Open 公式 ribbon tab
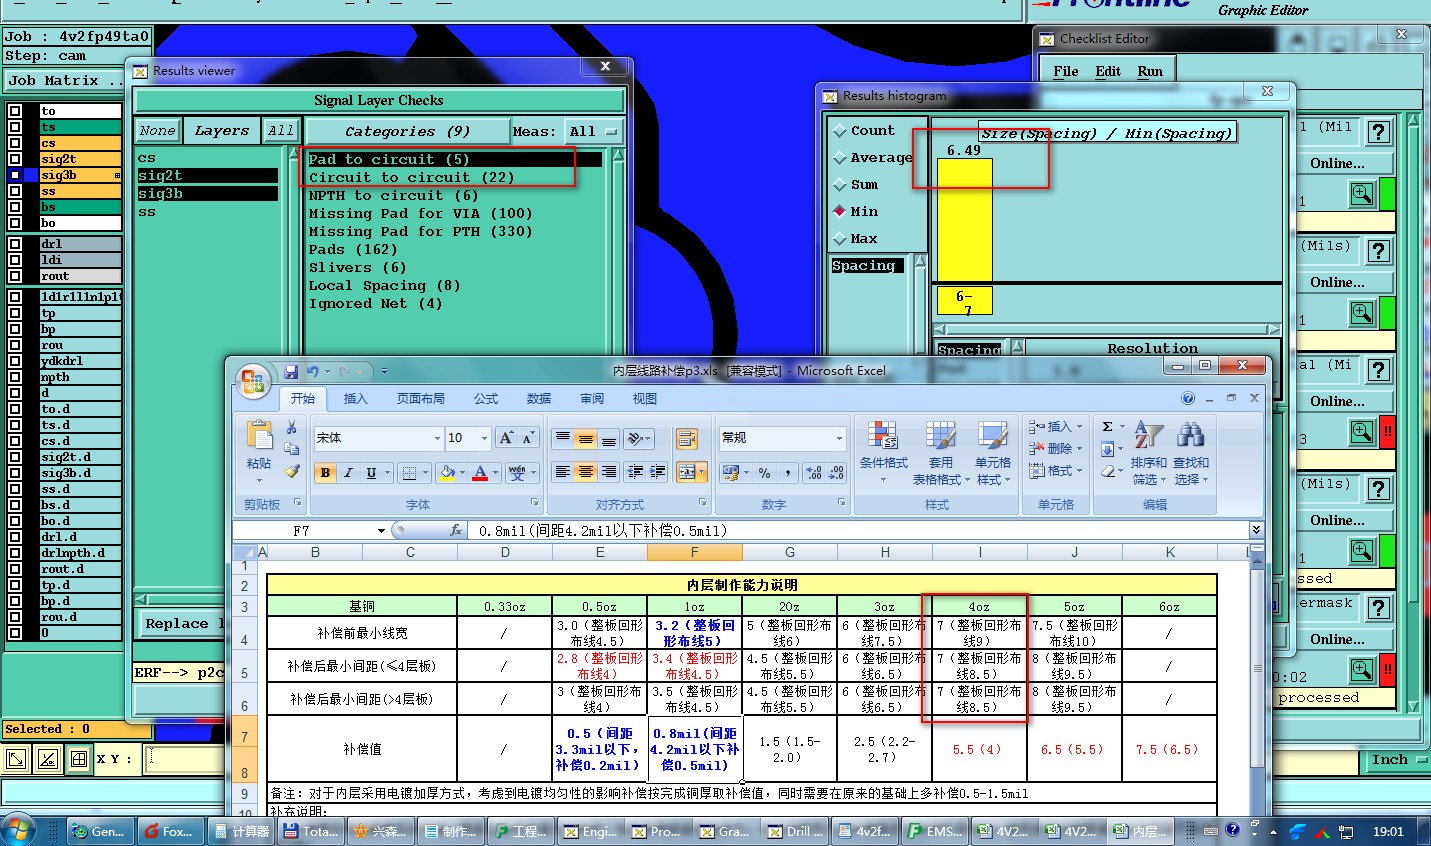 click(486, 398)
